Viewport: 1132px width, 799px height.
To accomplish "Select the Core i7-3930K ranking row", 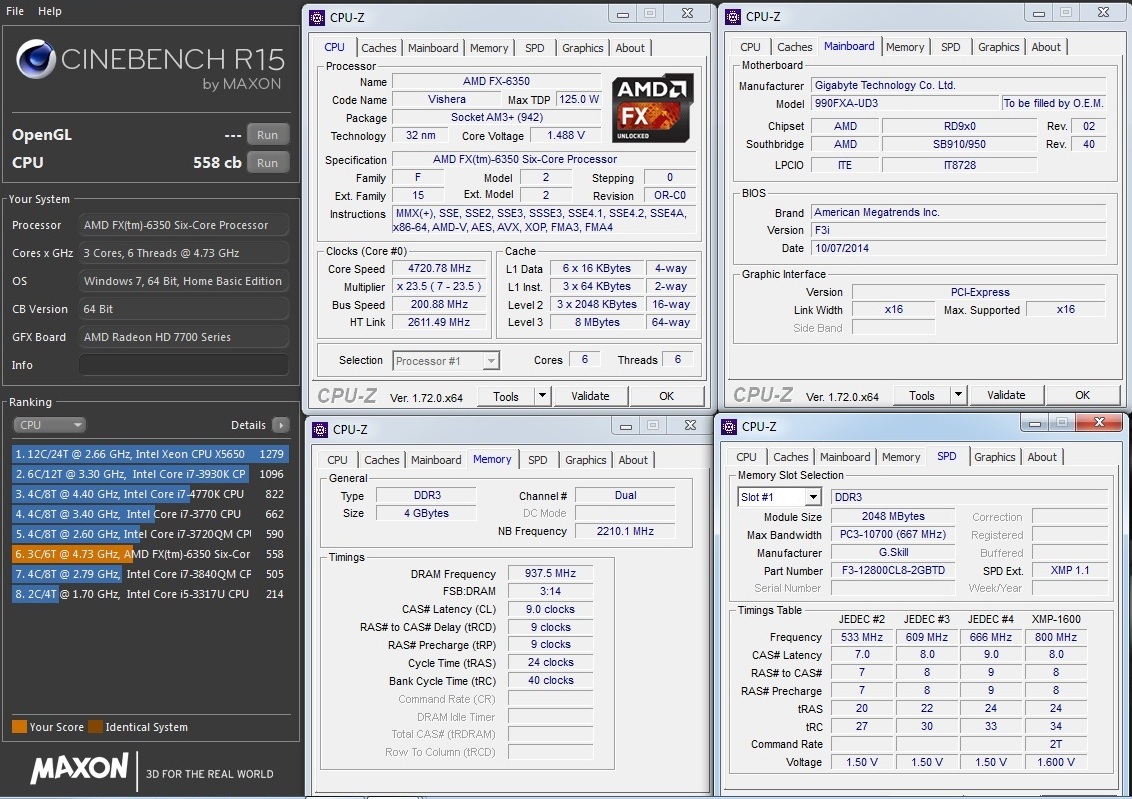I will [x=150, y=474].
